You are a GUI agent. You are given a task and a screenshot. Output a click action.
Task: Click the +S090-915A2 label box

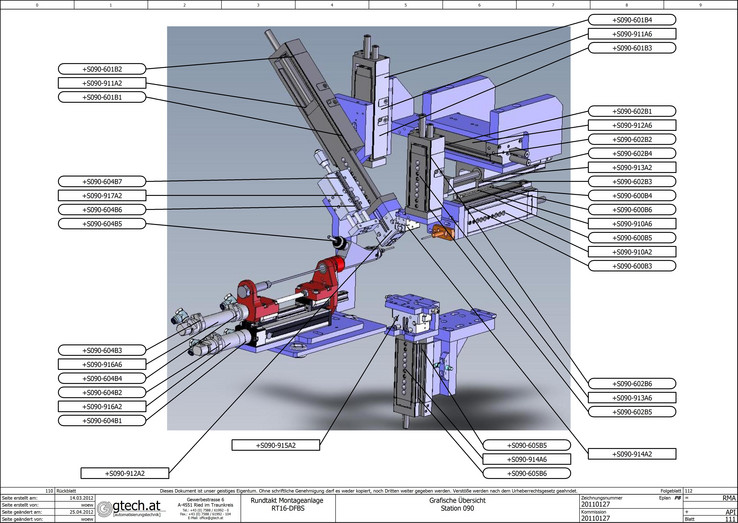click(x=275, y=445)
